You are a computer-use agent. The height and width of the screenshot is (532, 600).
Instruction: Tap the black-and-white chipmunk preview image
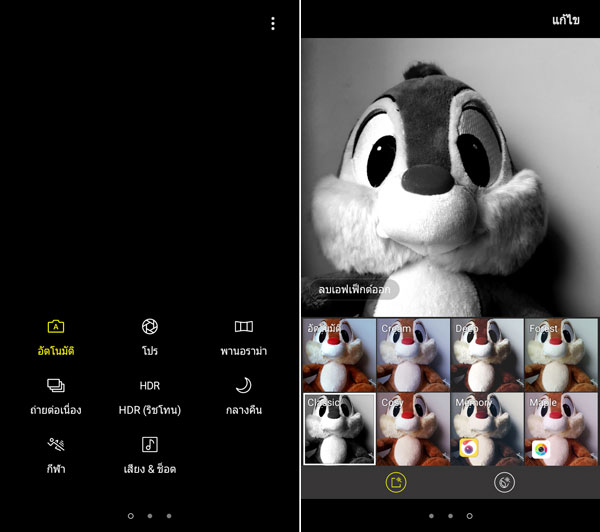coord(450,177)
